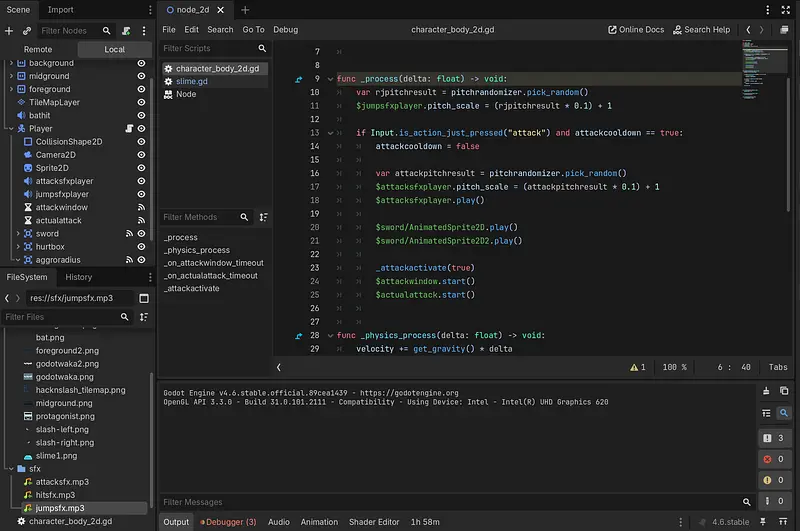Open the Debug menu

click(x=285, y=30)
